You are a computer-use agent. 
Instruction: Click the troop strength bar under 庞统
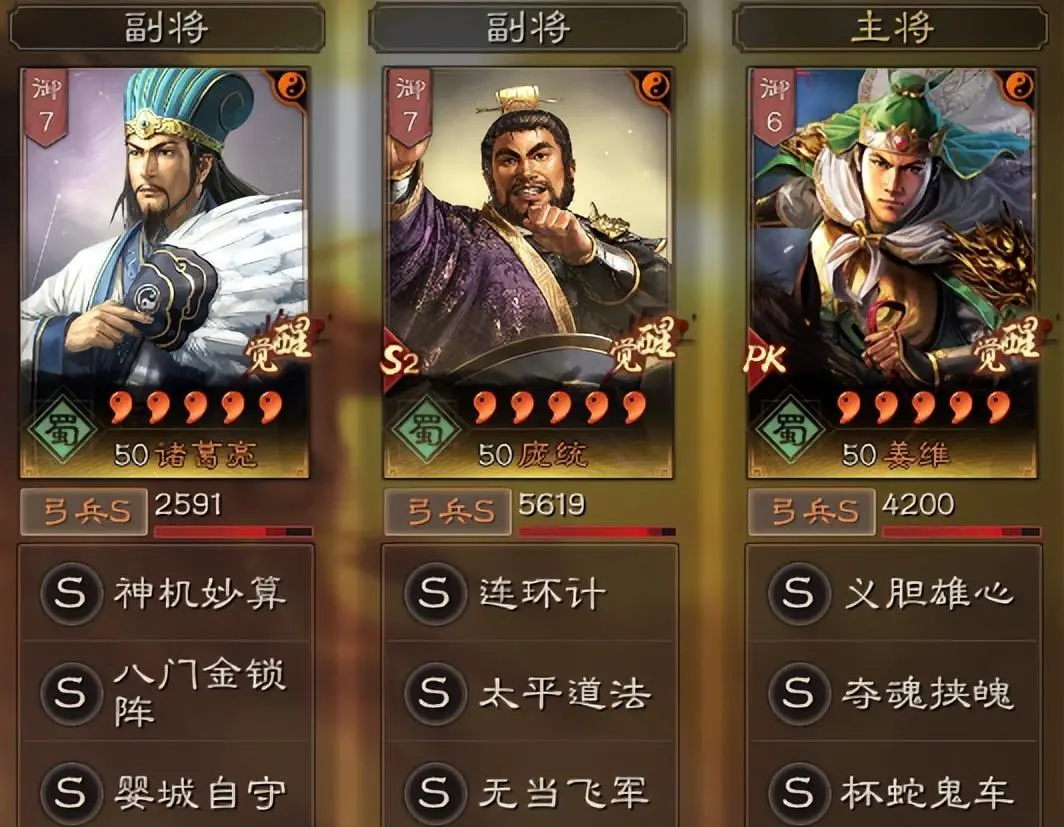click(x=597, y=532)
